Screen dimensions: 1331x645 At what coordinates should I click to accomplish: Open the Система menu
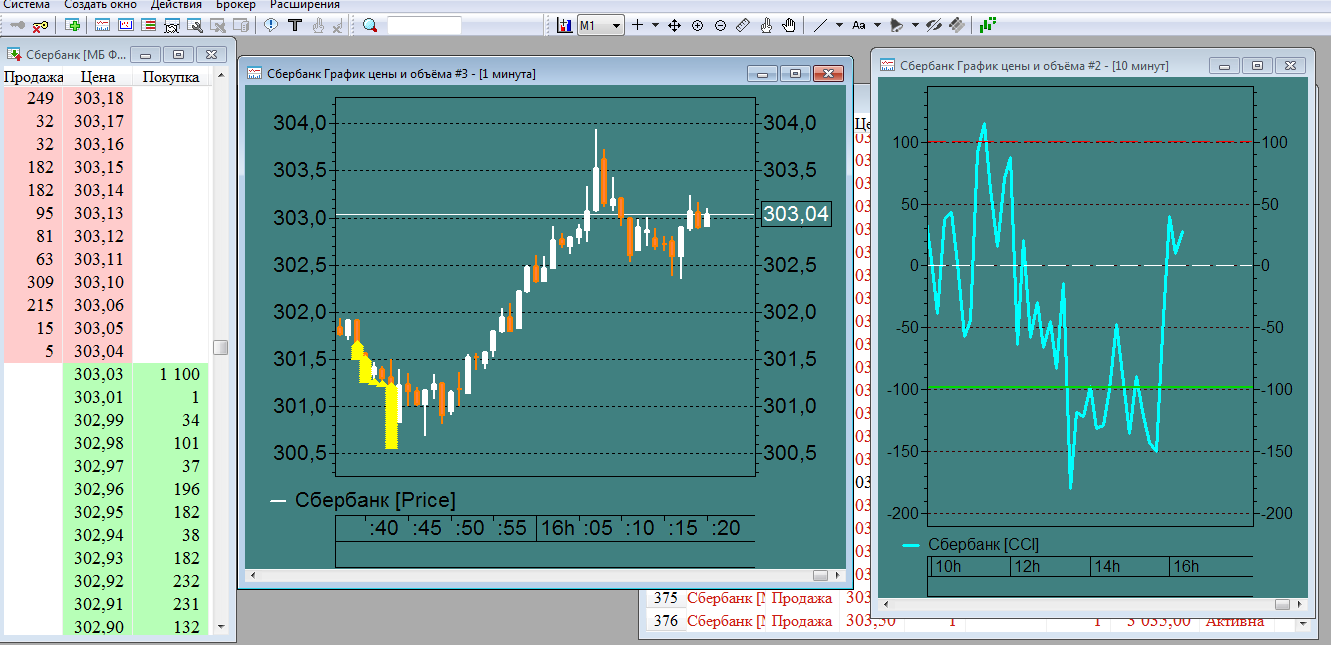pos(26,4)
